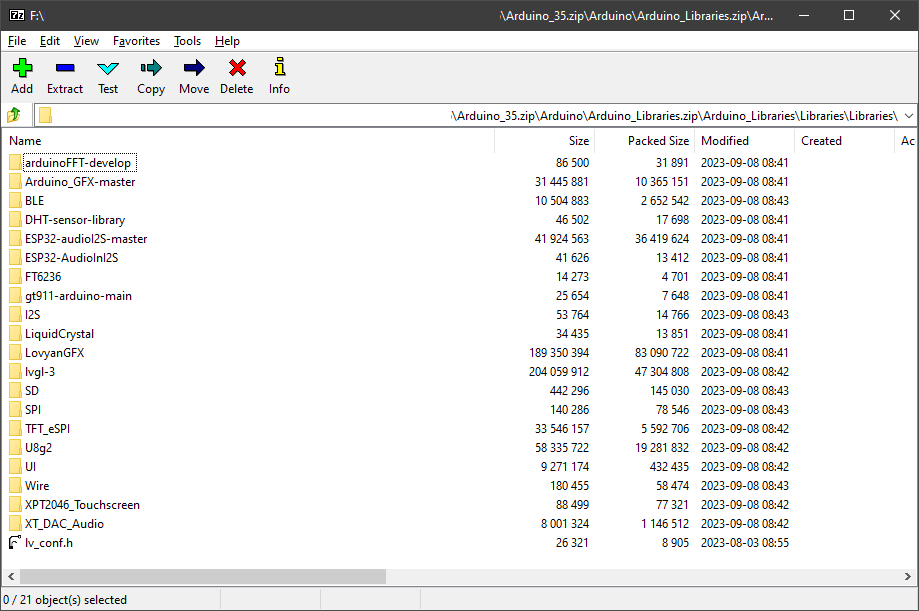Click the '0 / 21 object(s) selected' status
This screenshot has height=611, width=919.
[65, 600]
